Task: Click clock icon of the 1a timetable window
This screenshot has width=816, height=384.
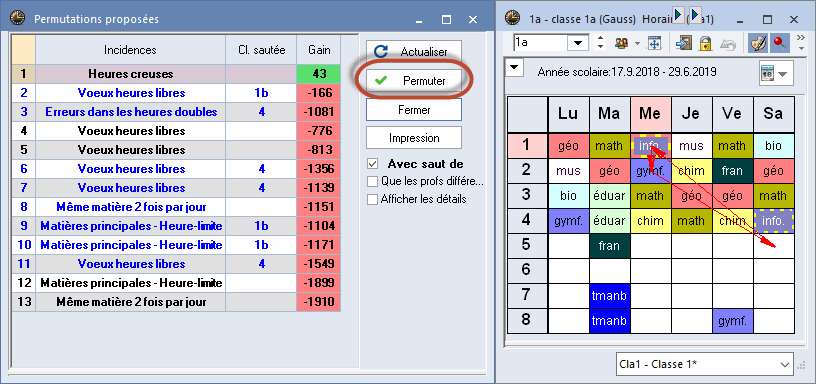Action: coord(513,19)
